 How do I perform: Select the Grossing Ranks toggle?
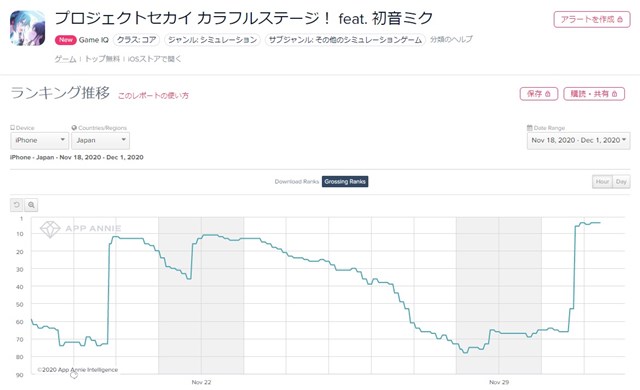click(x=345, y=182)
